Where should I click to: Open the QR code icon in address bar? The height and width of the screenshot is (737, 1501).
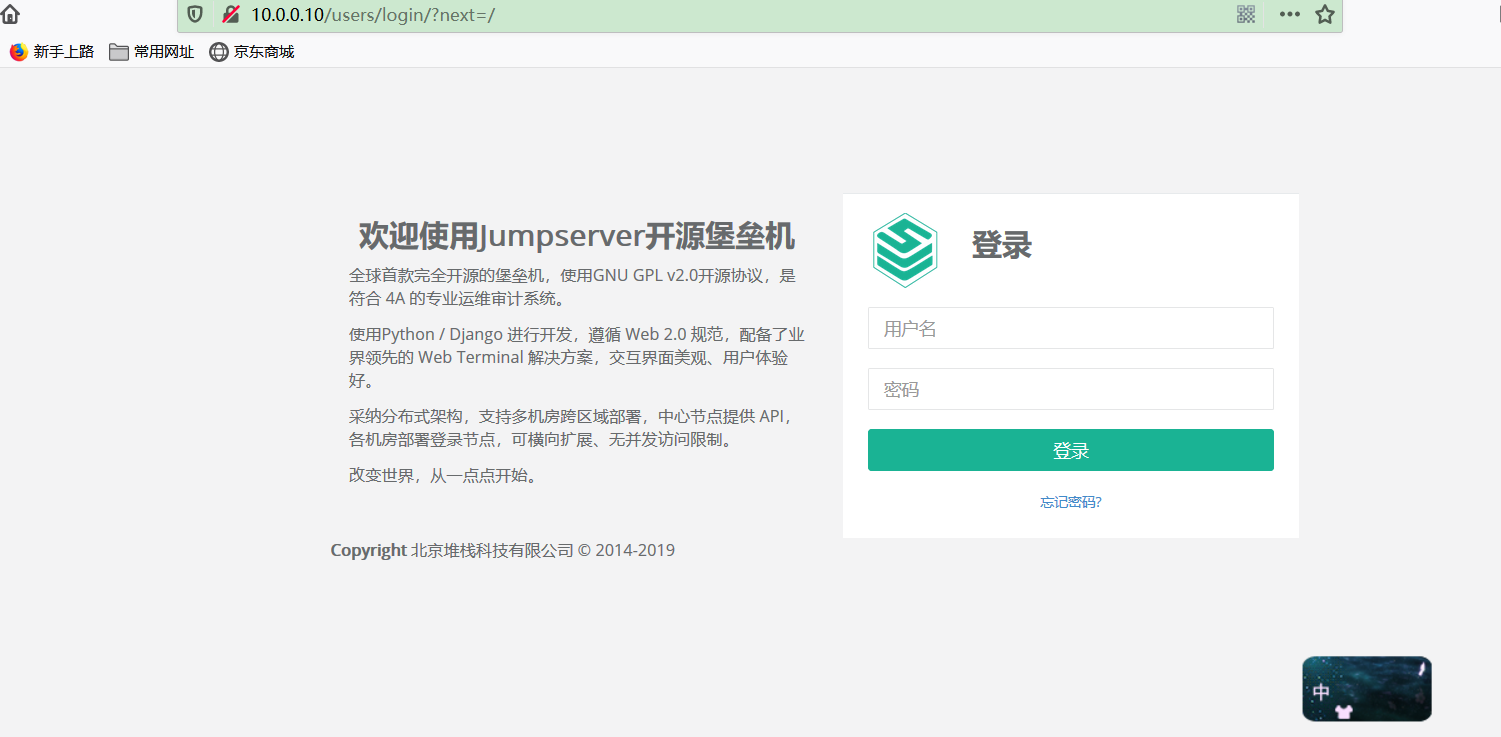(1246, 14)
